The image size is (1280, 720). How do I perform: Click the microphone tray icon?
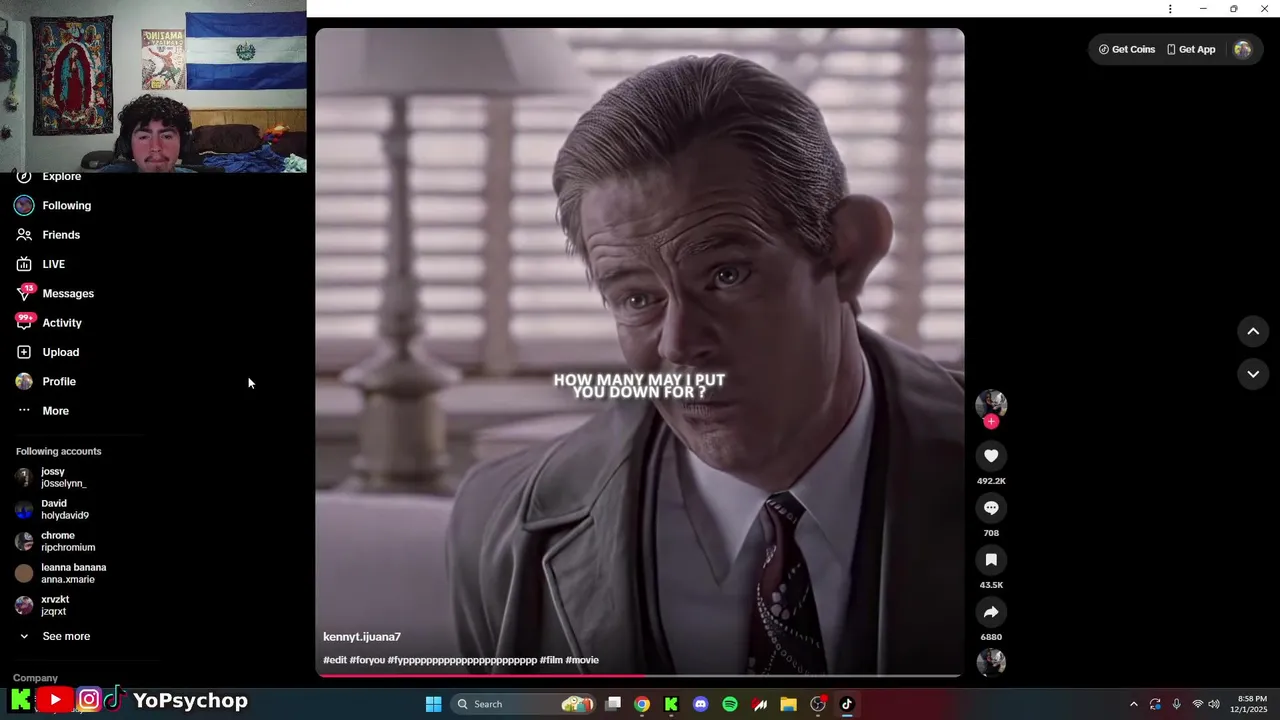[1176, 704]
